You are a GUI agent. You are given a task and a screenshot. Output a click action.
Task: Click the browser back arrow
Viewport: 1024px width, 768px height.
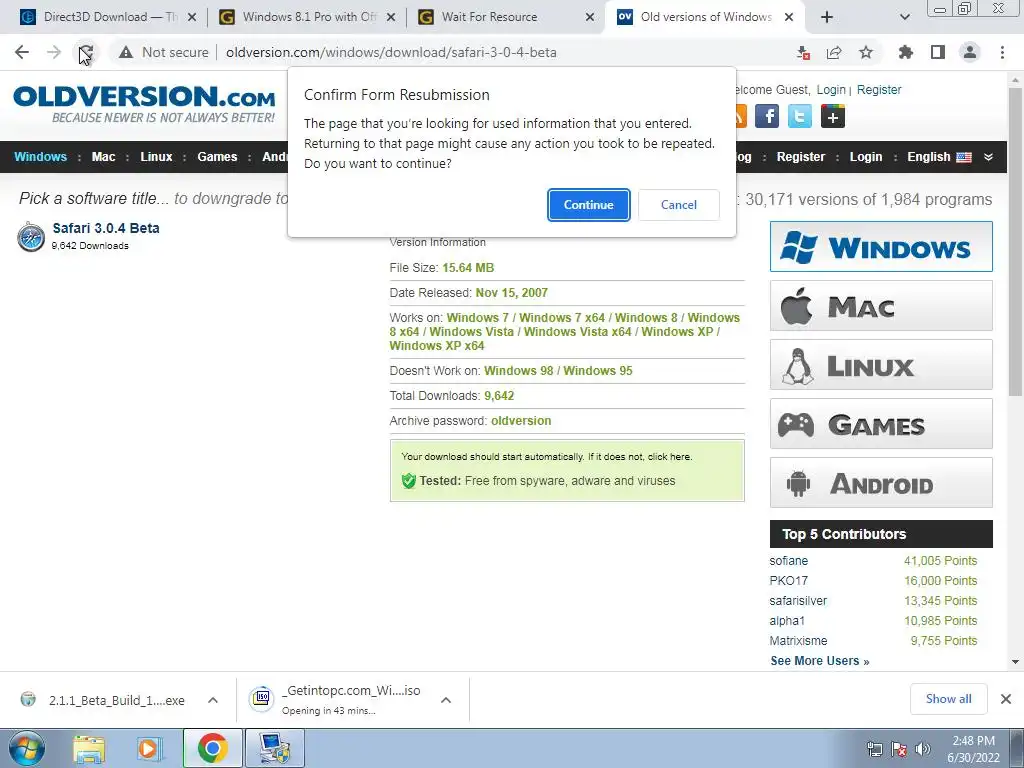click(x=22, y=52)
